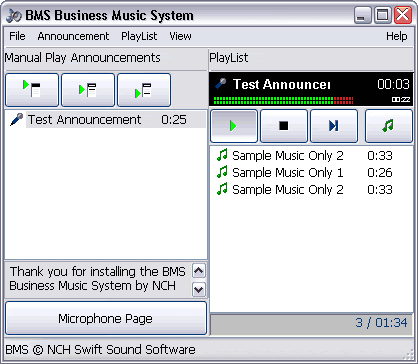Maximize the BMS window

(383, 15)
